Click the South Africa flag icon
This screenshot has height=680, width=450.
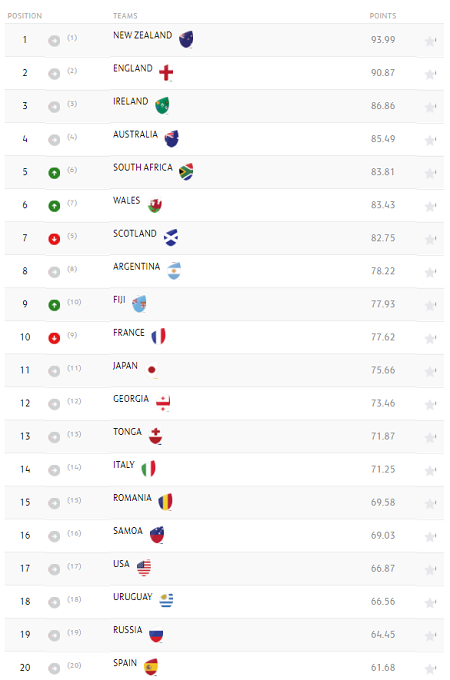pos(186,172)
